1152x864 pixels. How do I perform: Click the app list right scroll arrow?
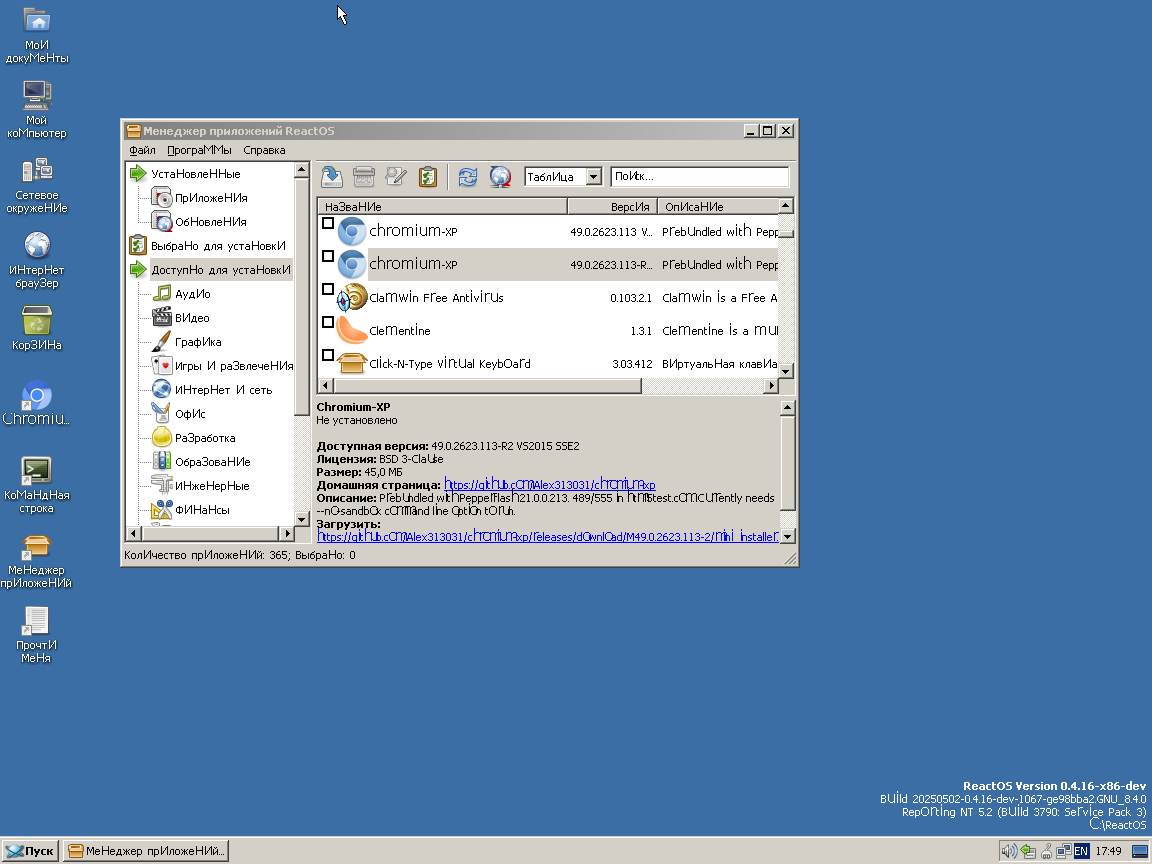771,386
